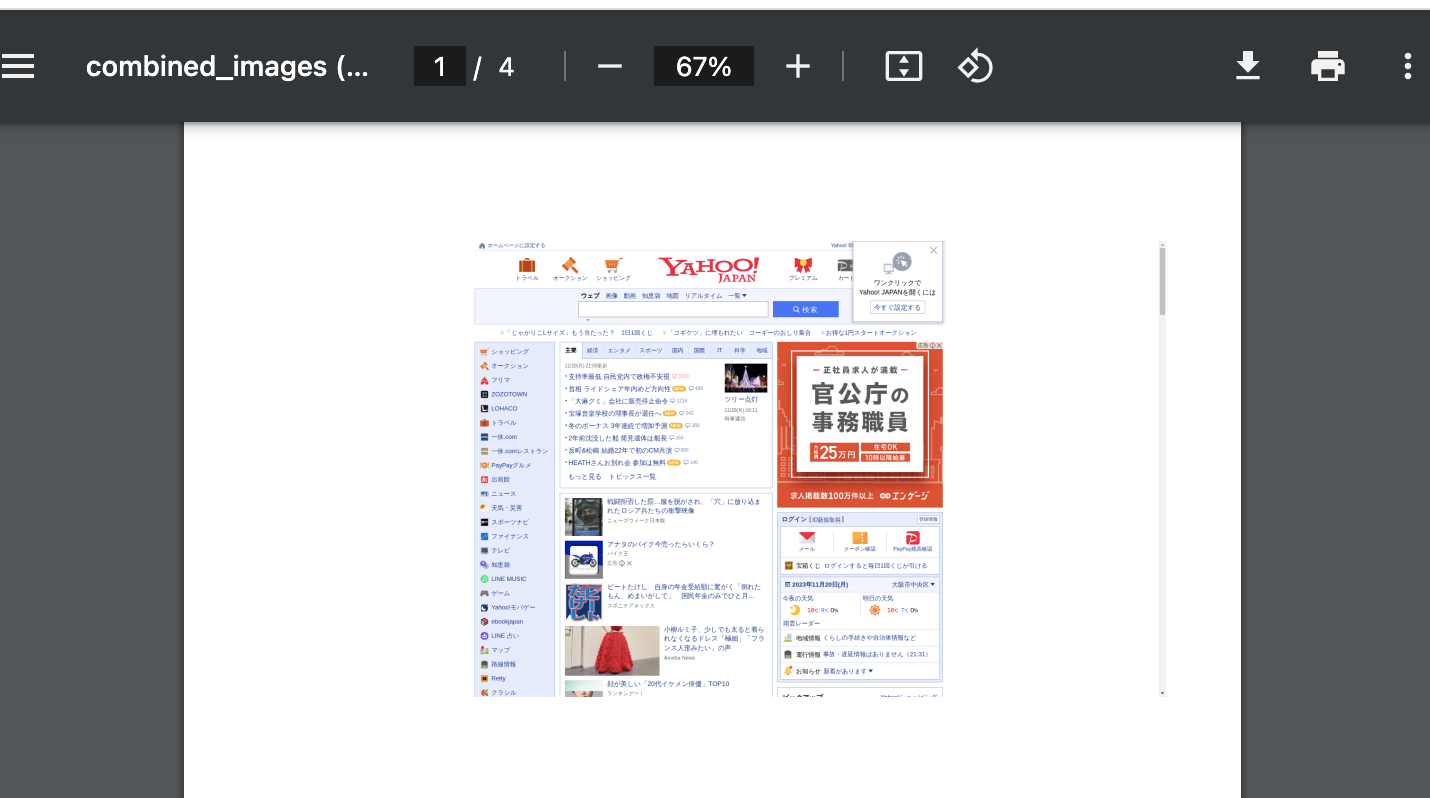
Task: Open 一休.com in the left sidebar
Action: click(x=504, y=437)
